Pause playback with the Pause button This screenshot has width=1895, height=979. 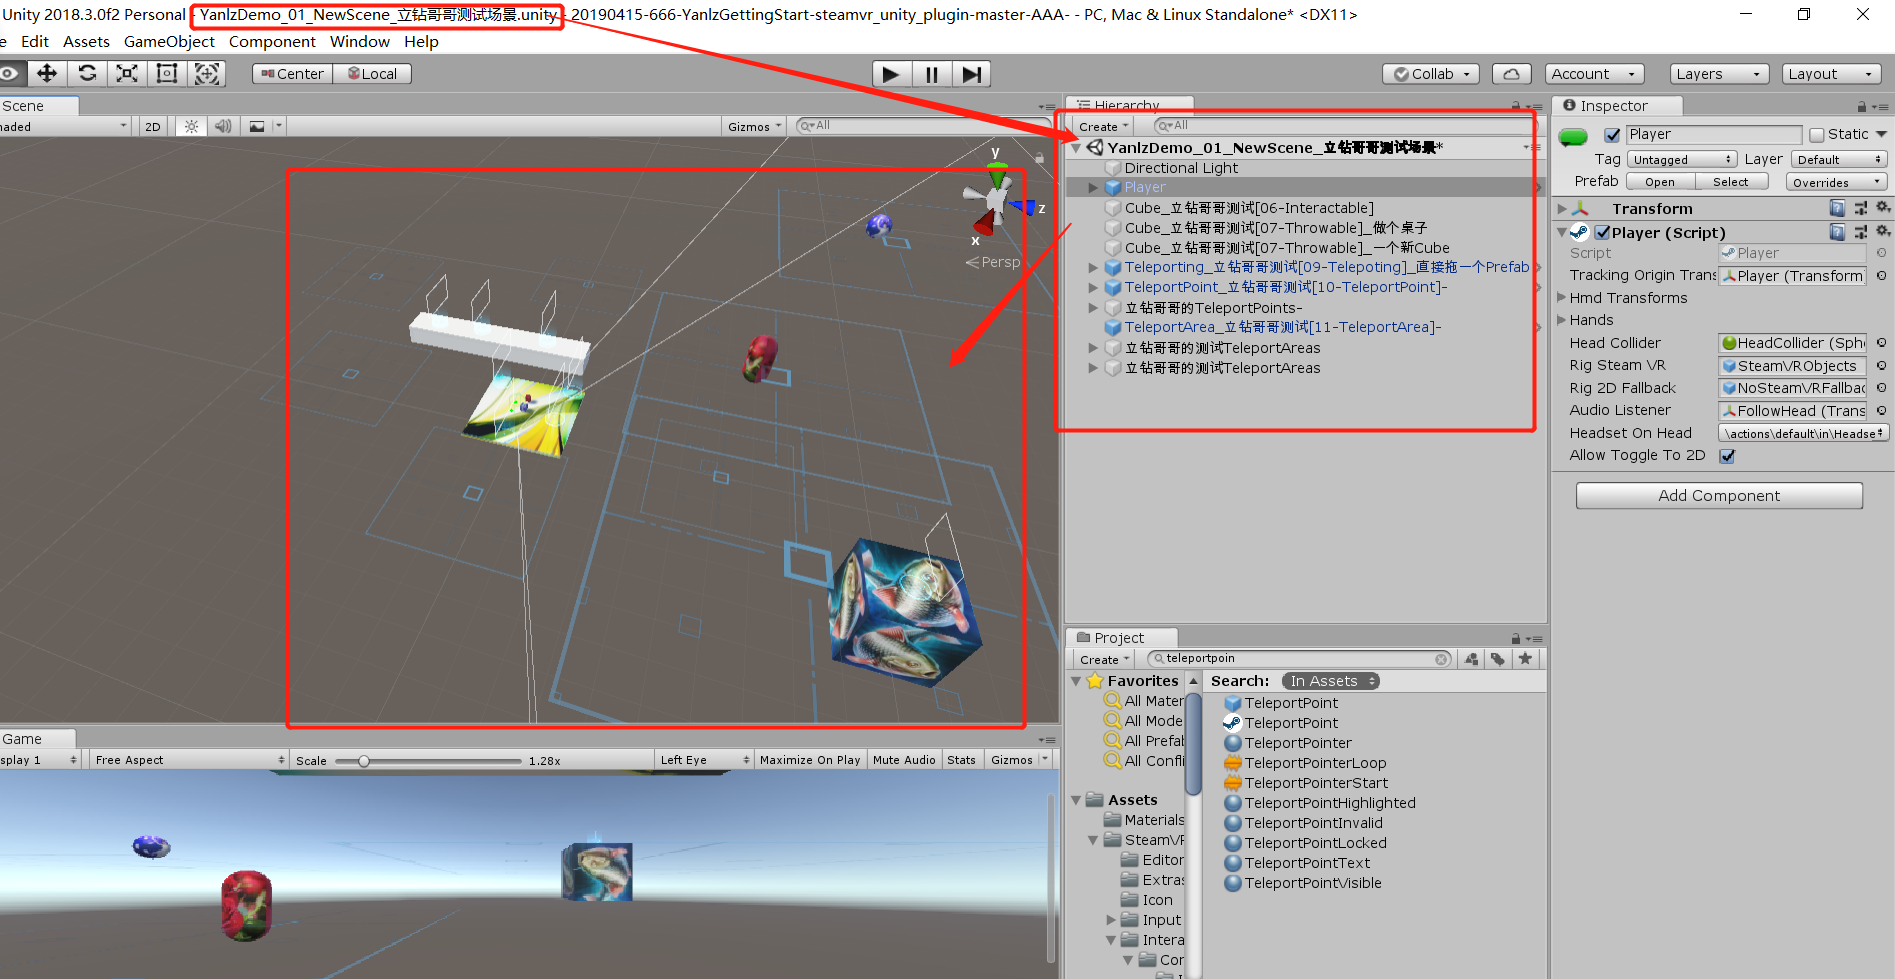(x=931, y=73)
